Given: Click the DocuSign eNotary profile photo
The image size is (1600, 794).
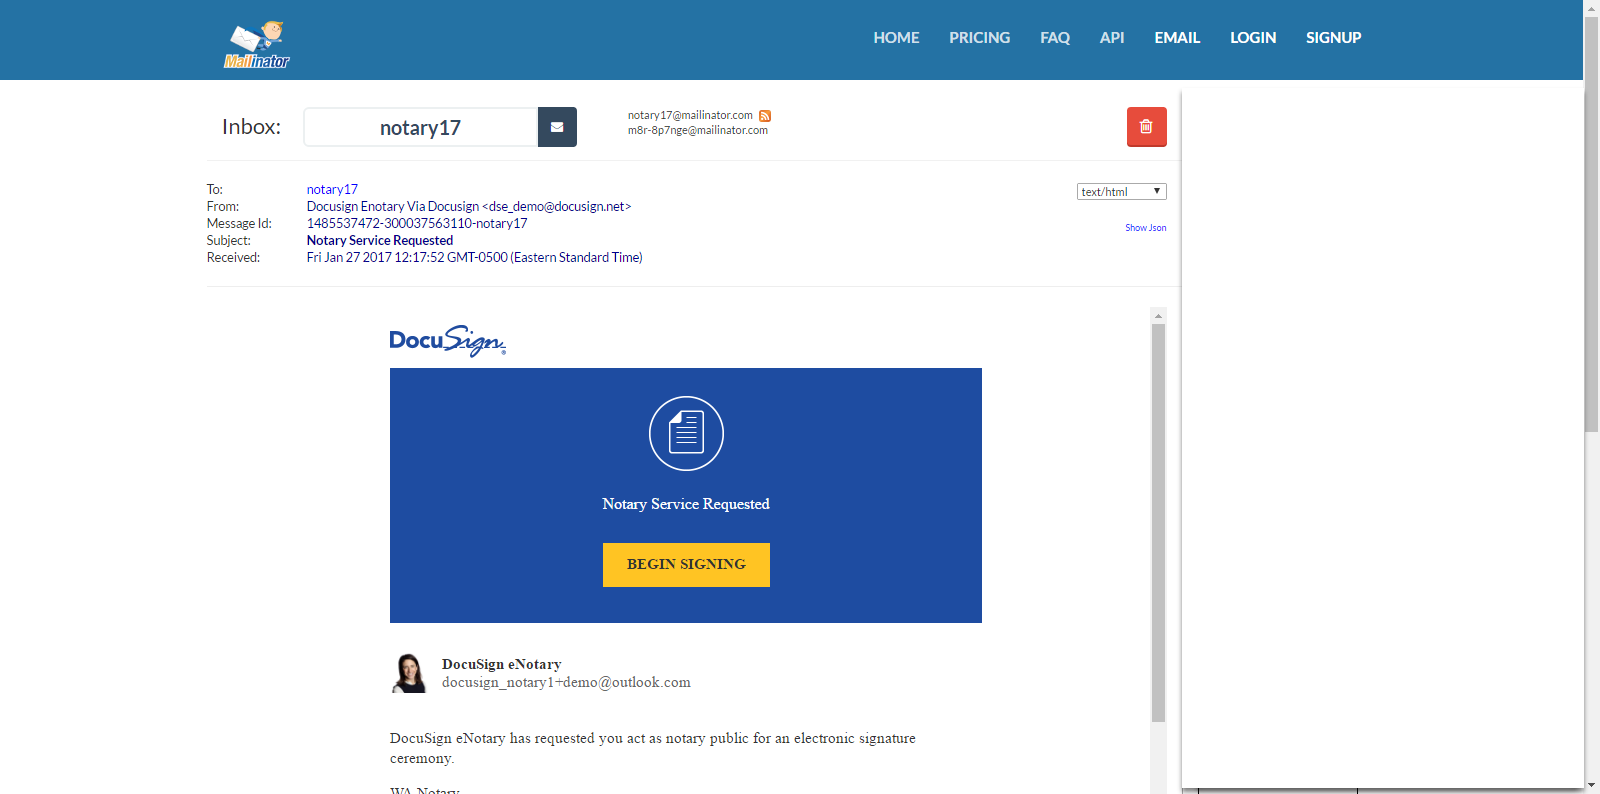Looking at the screenshot, I should click(x=409, y=673).
